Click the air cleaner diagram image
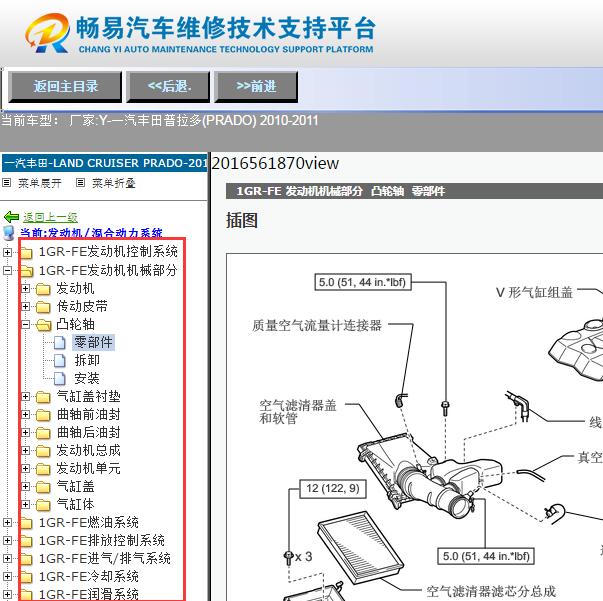Screen dimensions: 603x601 [x=415, y=427]
